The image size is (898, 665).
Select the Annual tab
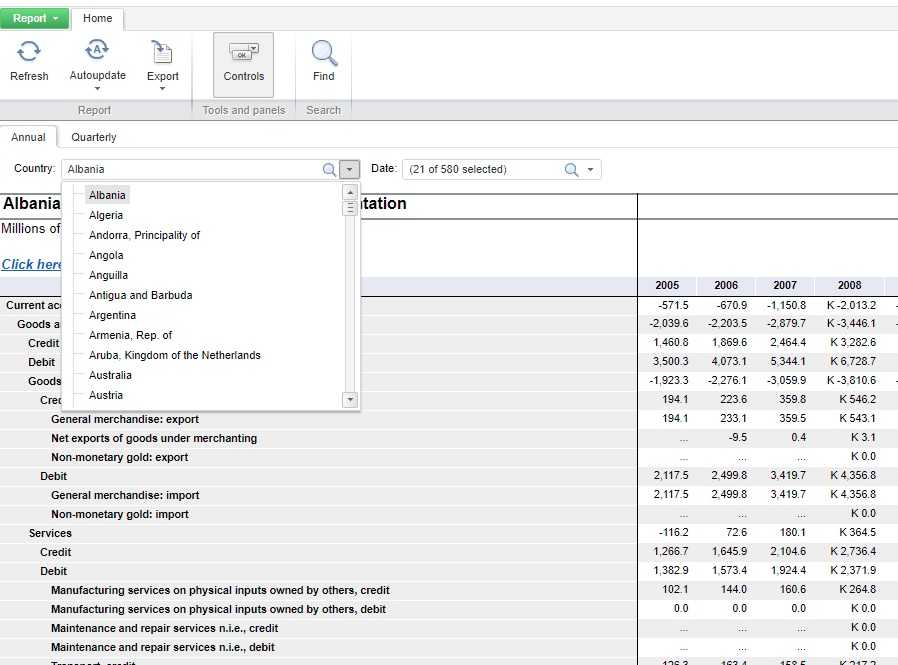click(29, 137)
